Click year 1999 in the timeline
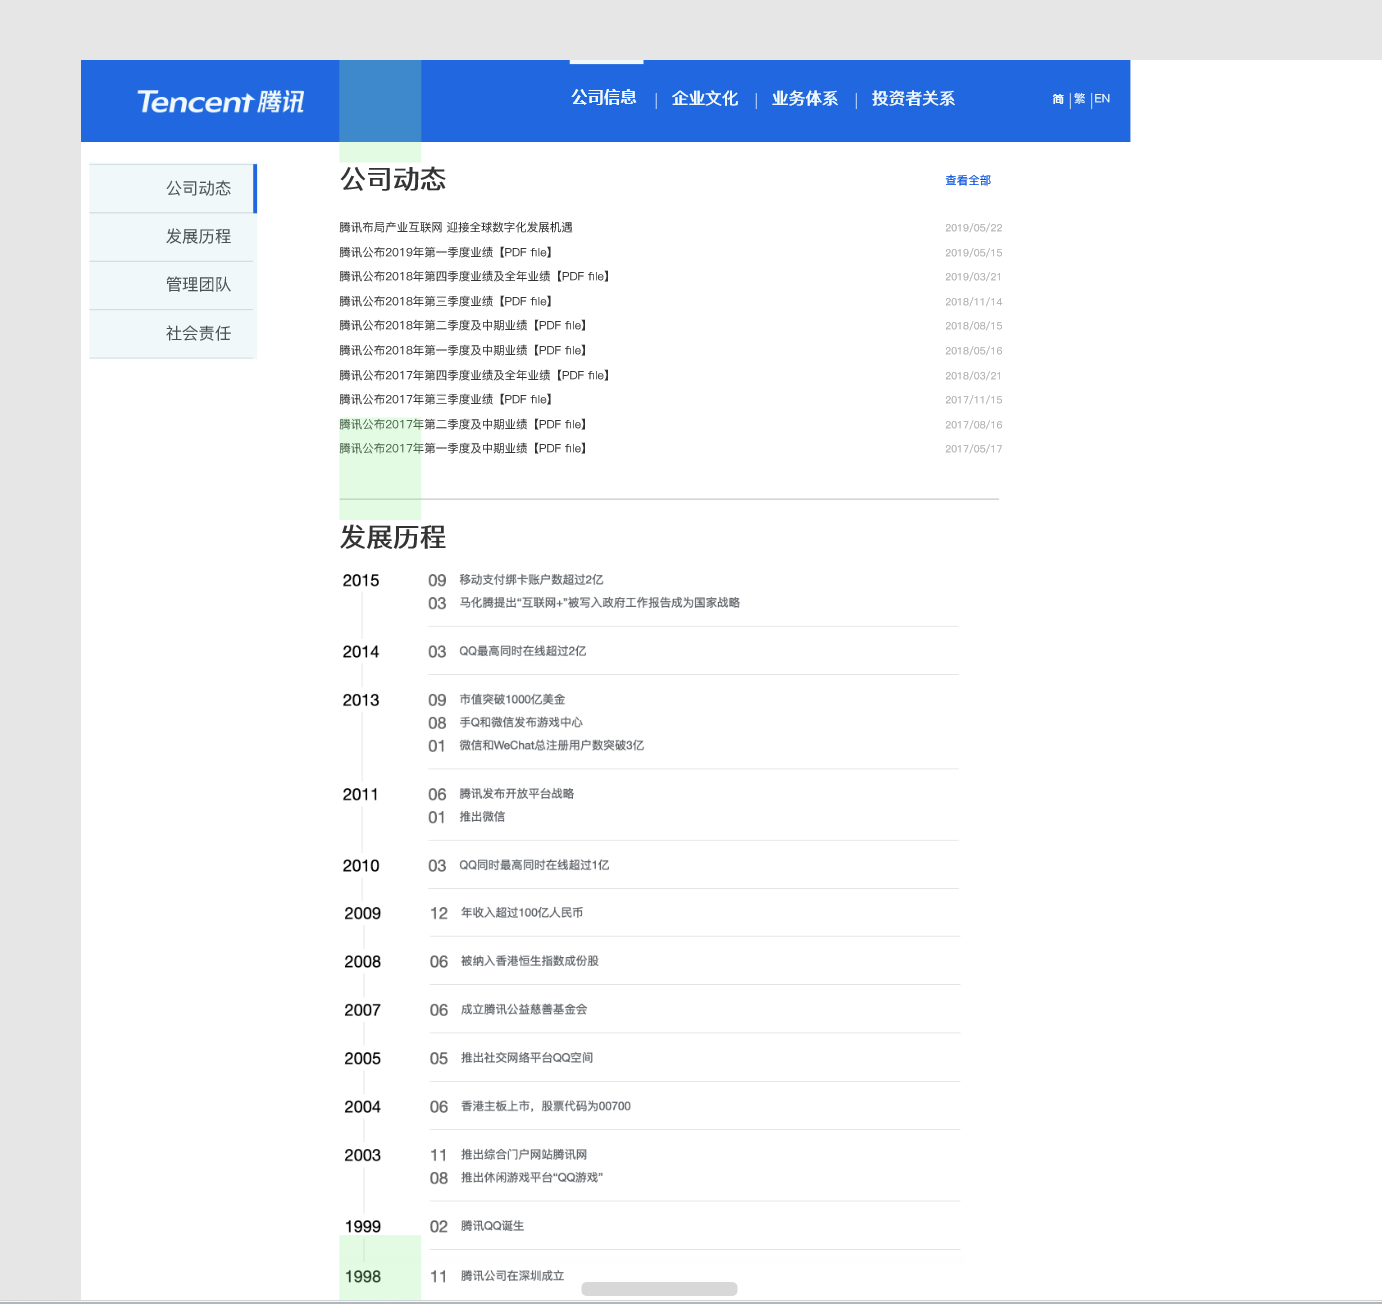This screenshot has width=1382, height=1304. [x=363, y=1227]
